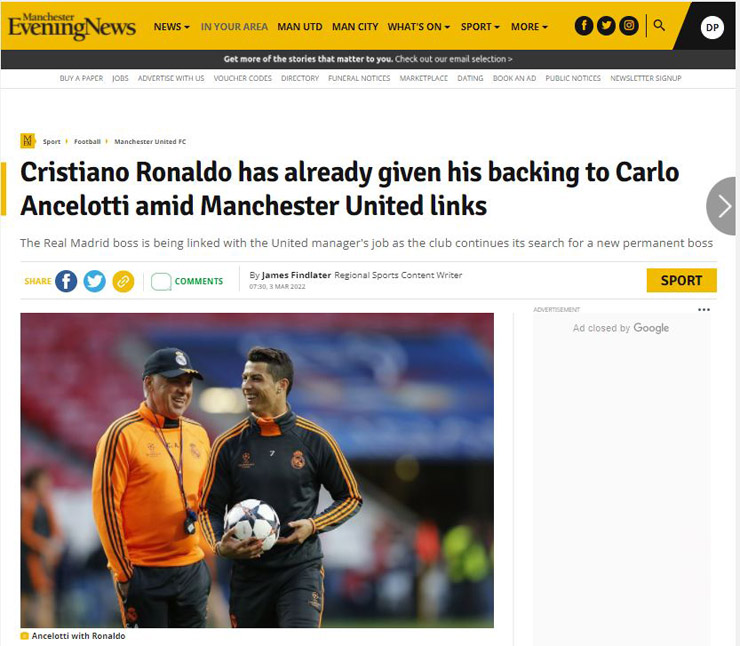The width and height of the screenshot is (740, 646).
Task: Open advertisement options three-dot menu
Action: (704, 310)
